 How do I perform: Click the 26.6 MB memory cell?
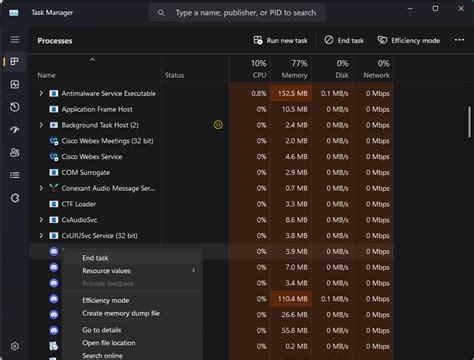[x=291, y=314]
